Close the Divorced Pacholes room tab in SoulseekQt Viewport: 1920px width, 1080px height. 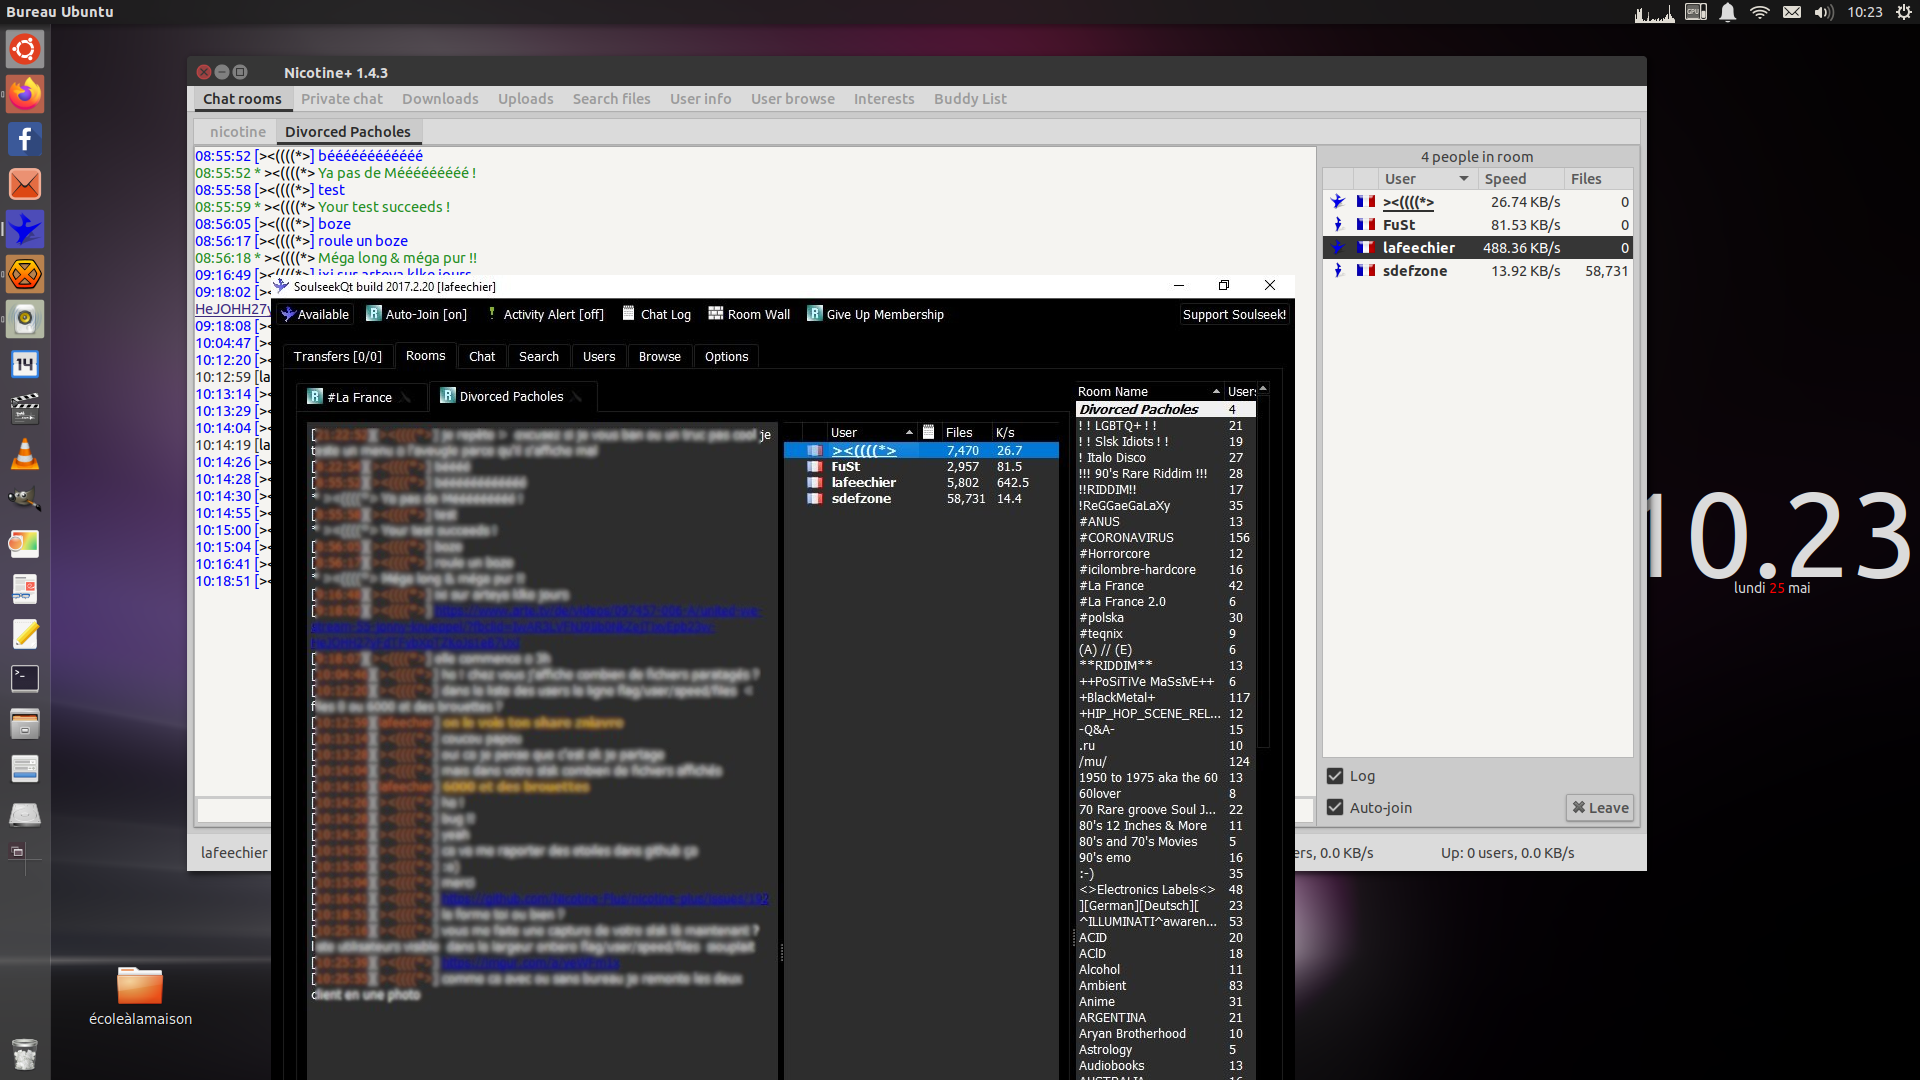(x=577, y=398)
